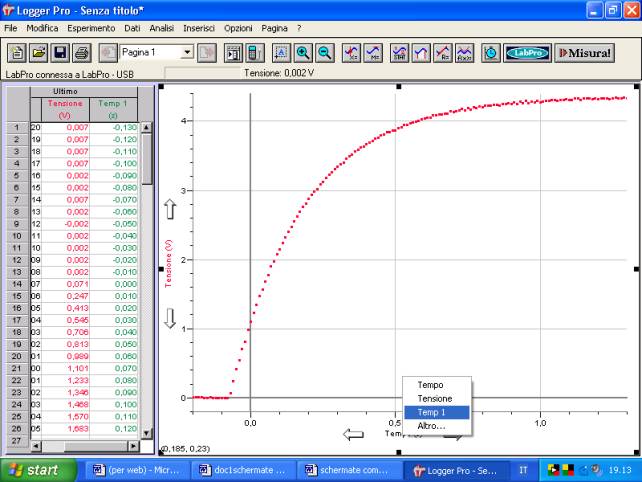Click the cell with value -0,050
Image resolution: width=642 pixels, height=482 pixels.
click(x=113, y=224)
